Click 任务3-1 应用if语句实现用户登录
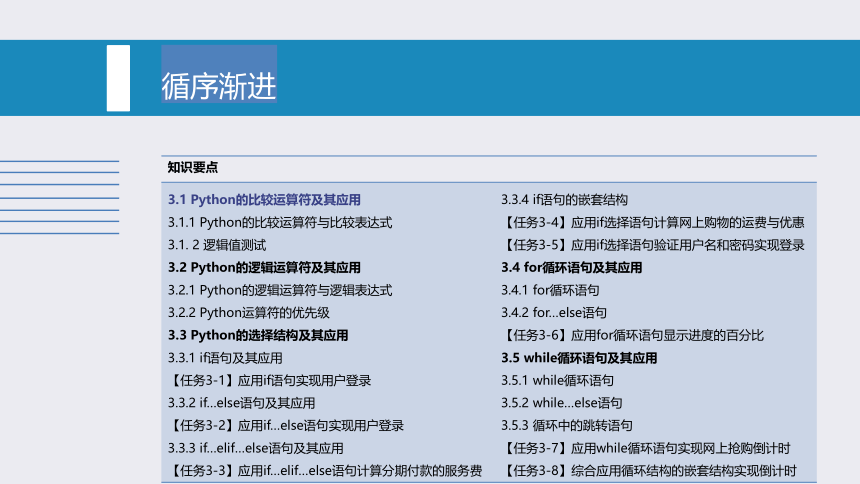This screenshot has height=484, width=860. pyautogui.click(x=269, y=380)
